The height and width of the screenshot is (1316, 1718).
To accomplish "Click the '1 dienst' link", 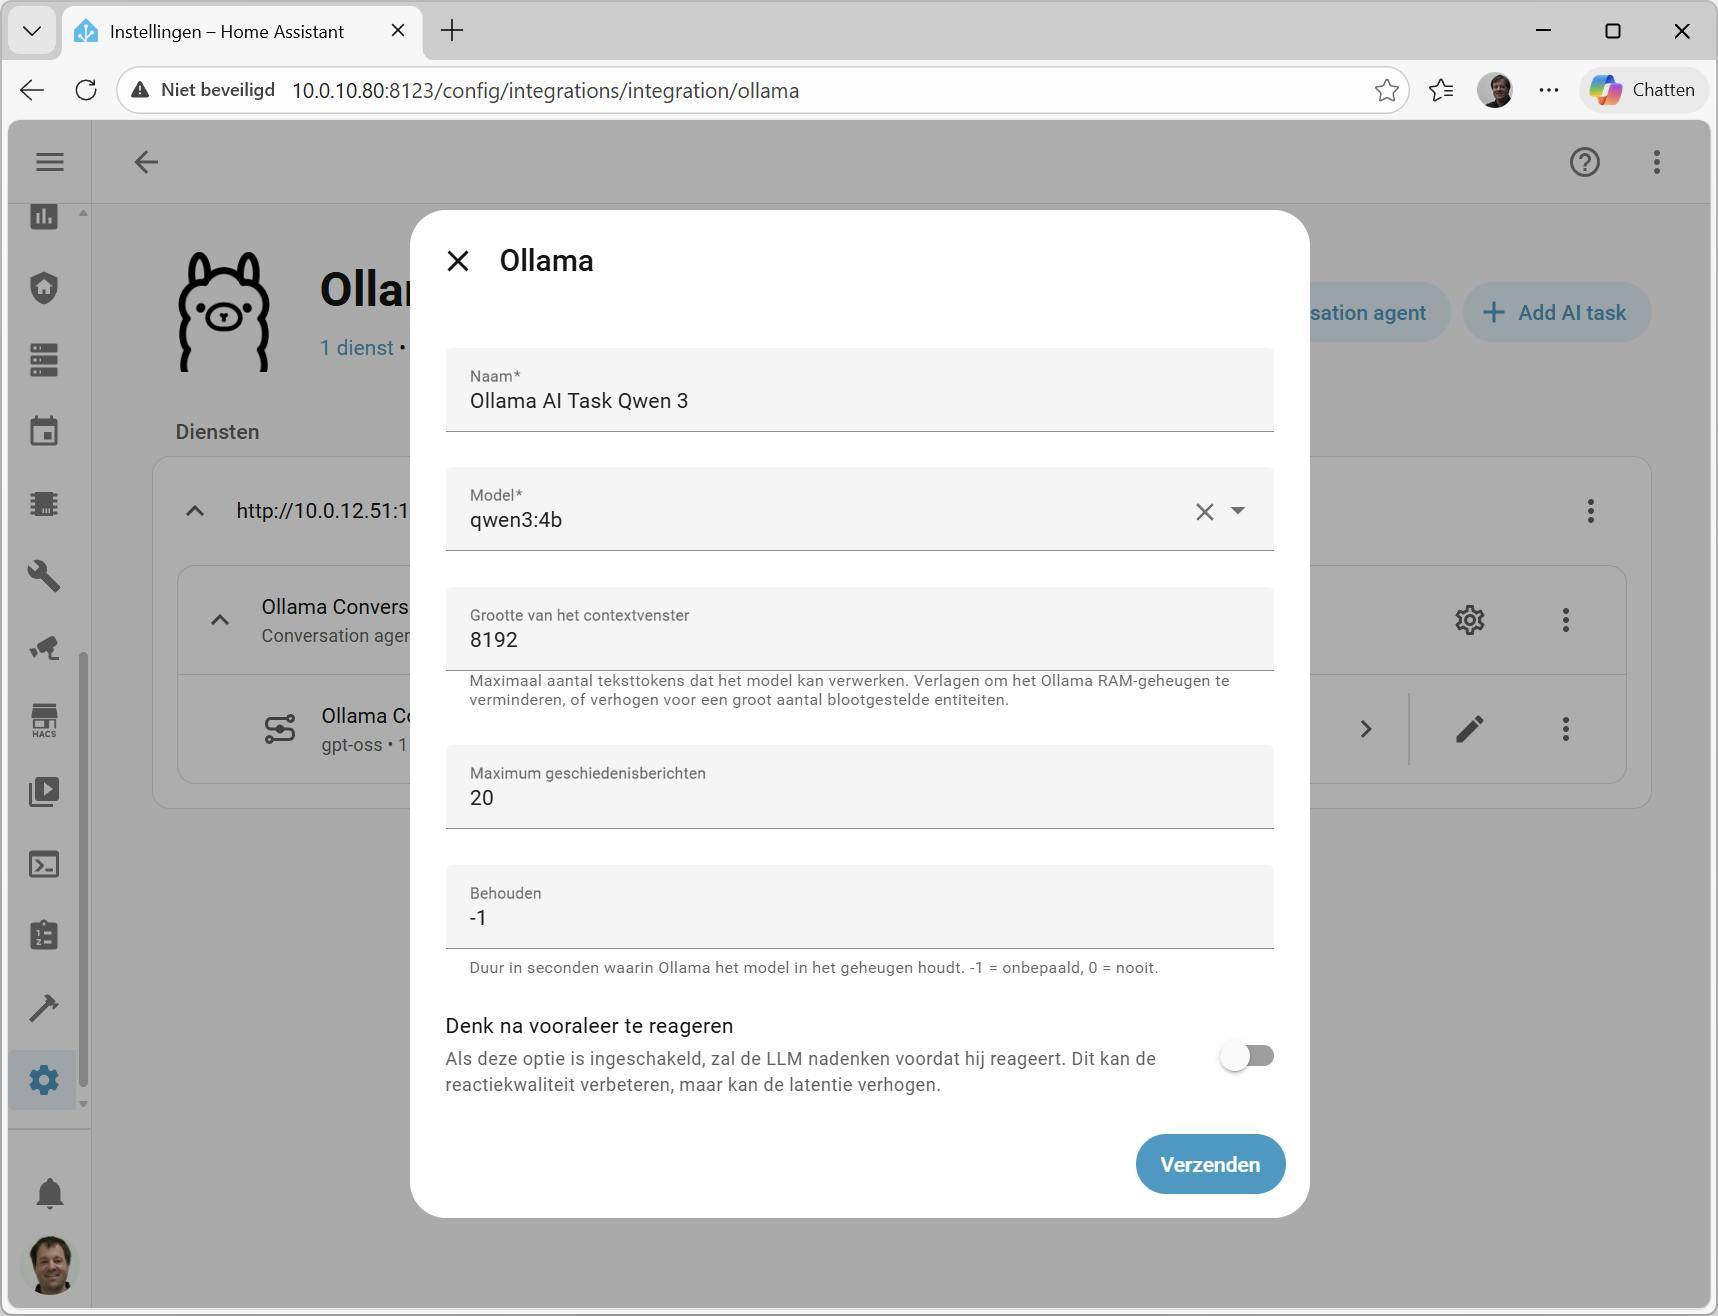I will point(357,348).
